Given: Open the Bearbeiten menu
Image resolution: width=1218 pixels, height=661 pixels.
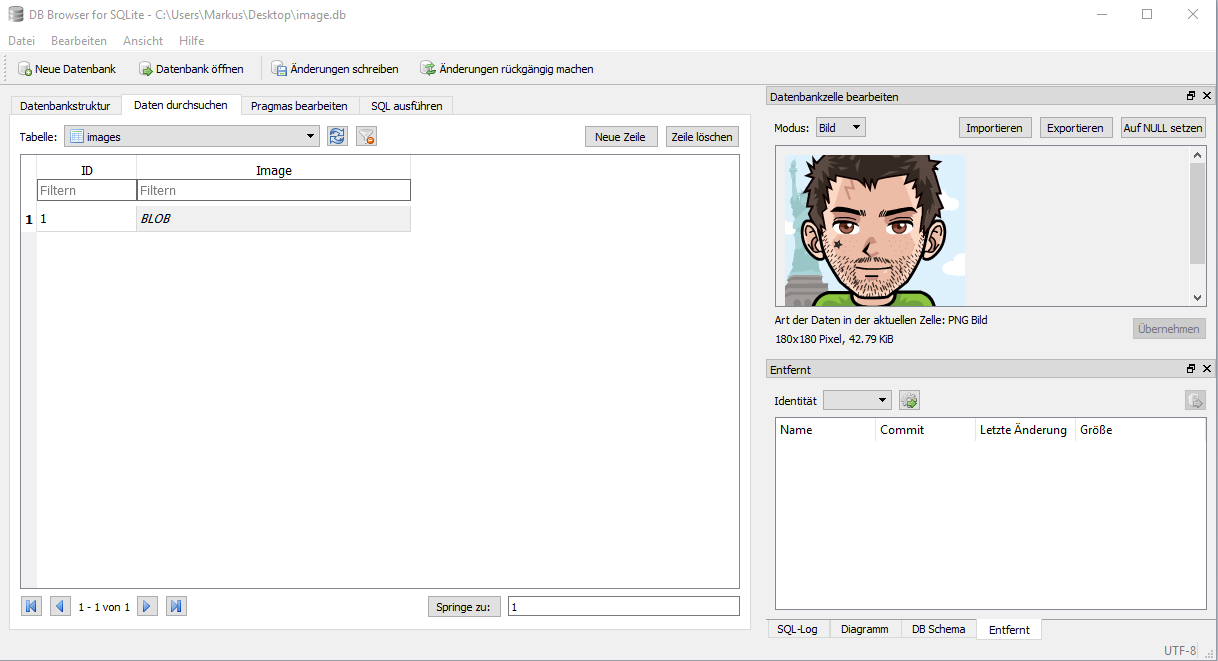Looking at the screenshot, I should click(79, 41).
